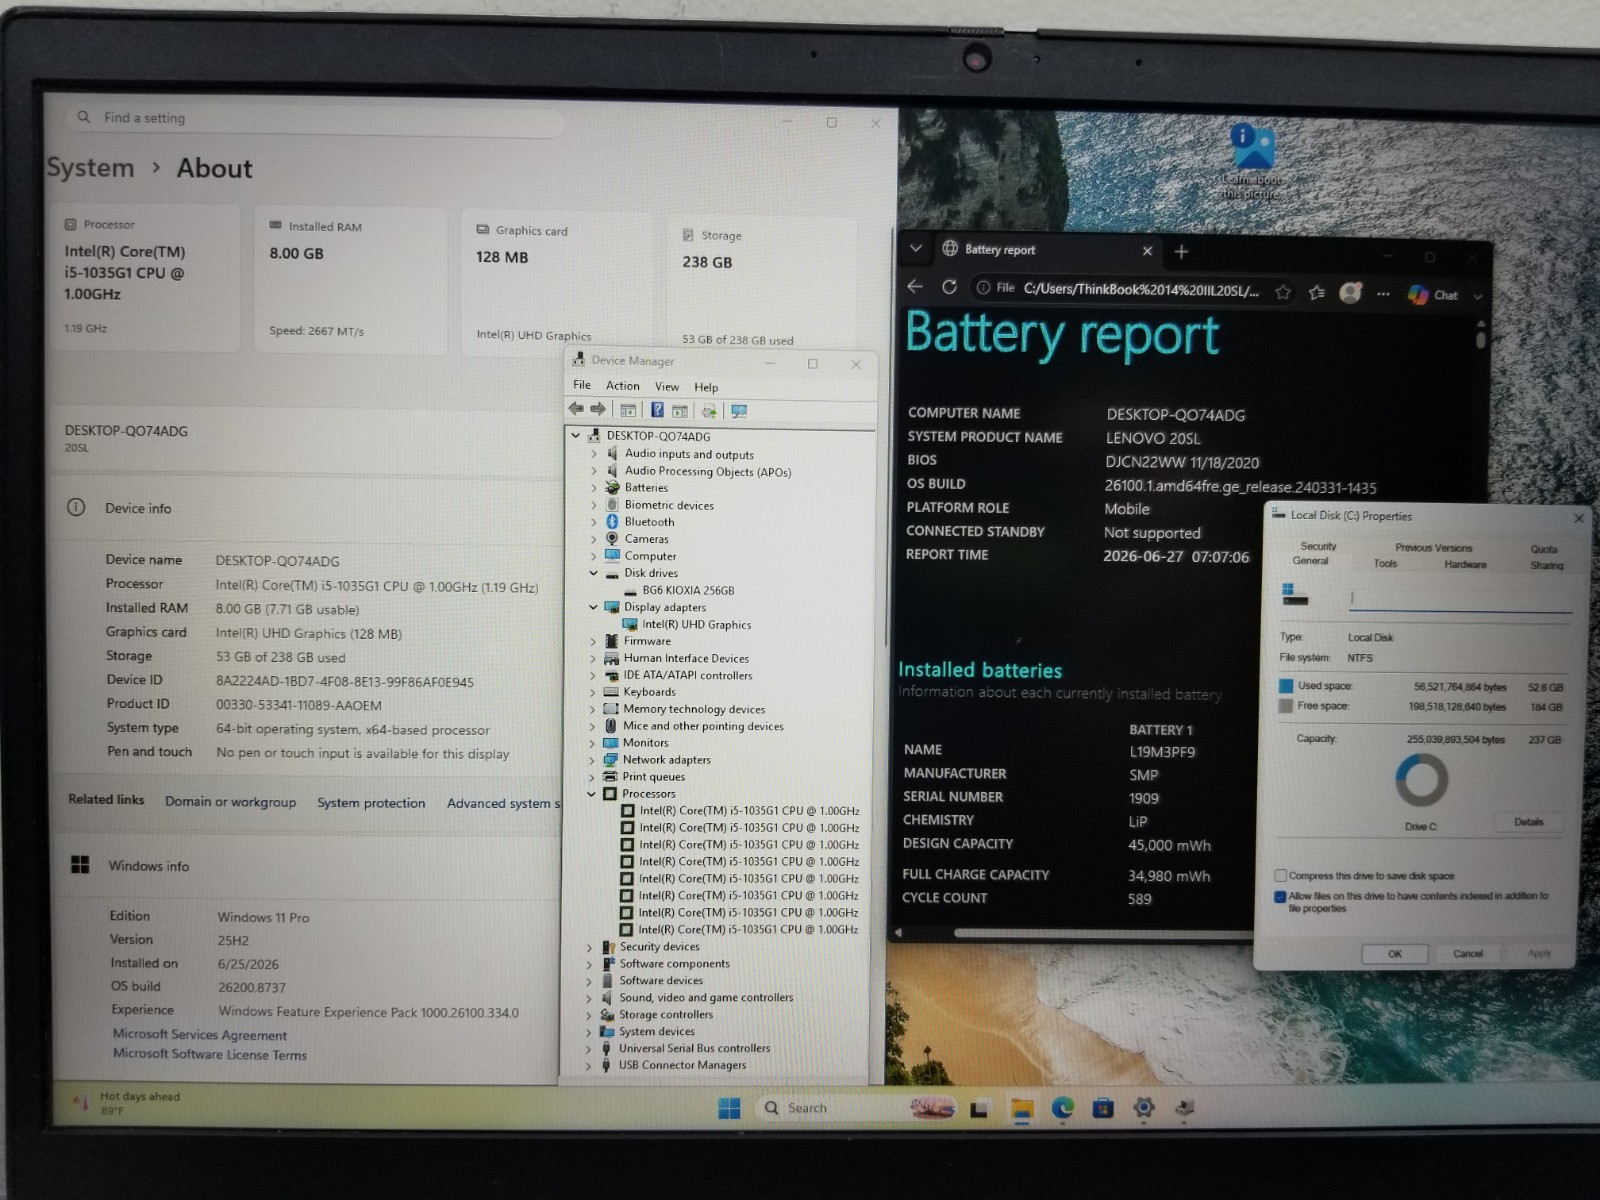This screenshot has height=1200, width=1600.
Task: Open the browser three-dot settings menu
Action: pyautogui.click(x=1383, y=294)
